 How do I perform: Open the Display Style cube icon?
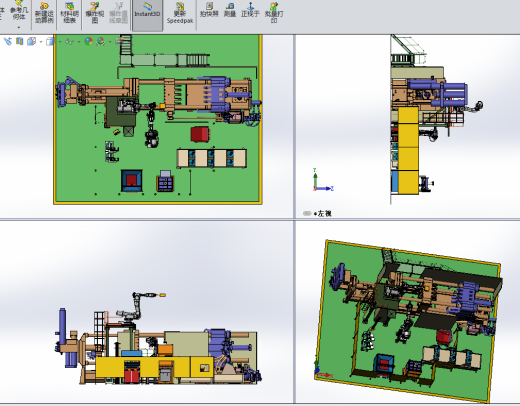click(50, 41)
